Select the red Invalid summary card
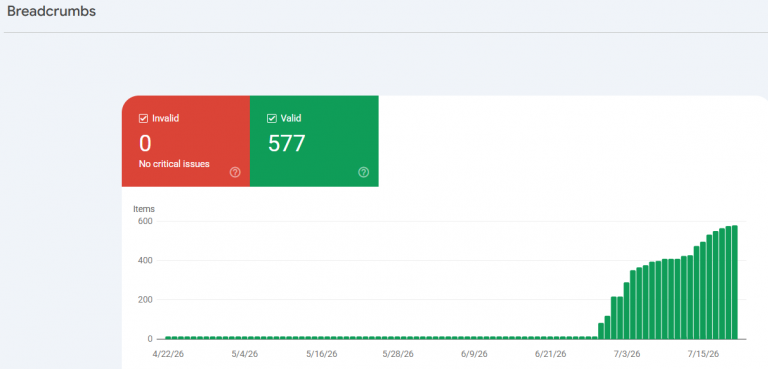Viewport: 768px width, 369px height. 186,141
